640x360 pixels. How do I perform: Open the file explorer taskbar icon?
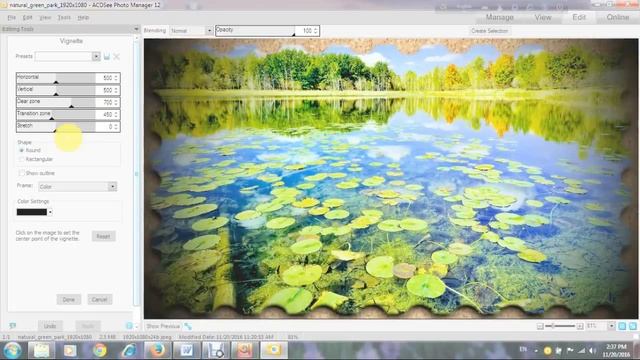click(x=41, y=350)
